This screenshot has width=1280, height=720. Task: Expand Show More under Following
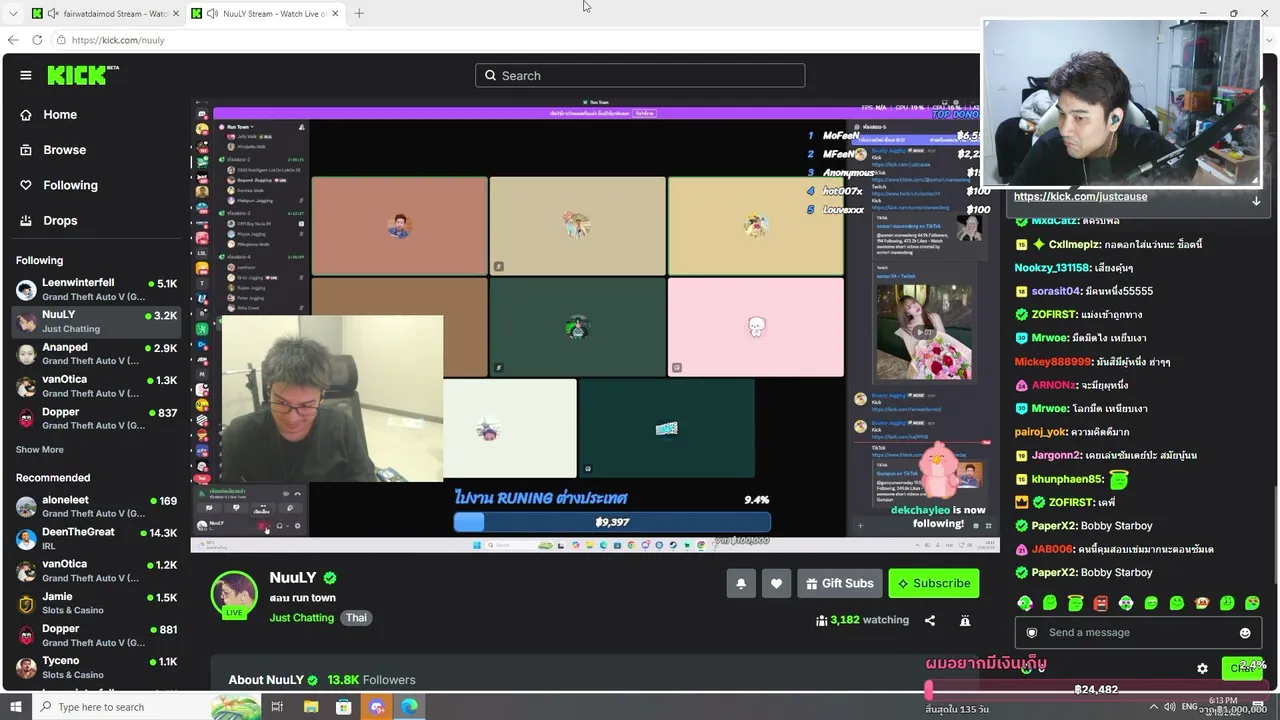tap(39, 450)
